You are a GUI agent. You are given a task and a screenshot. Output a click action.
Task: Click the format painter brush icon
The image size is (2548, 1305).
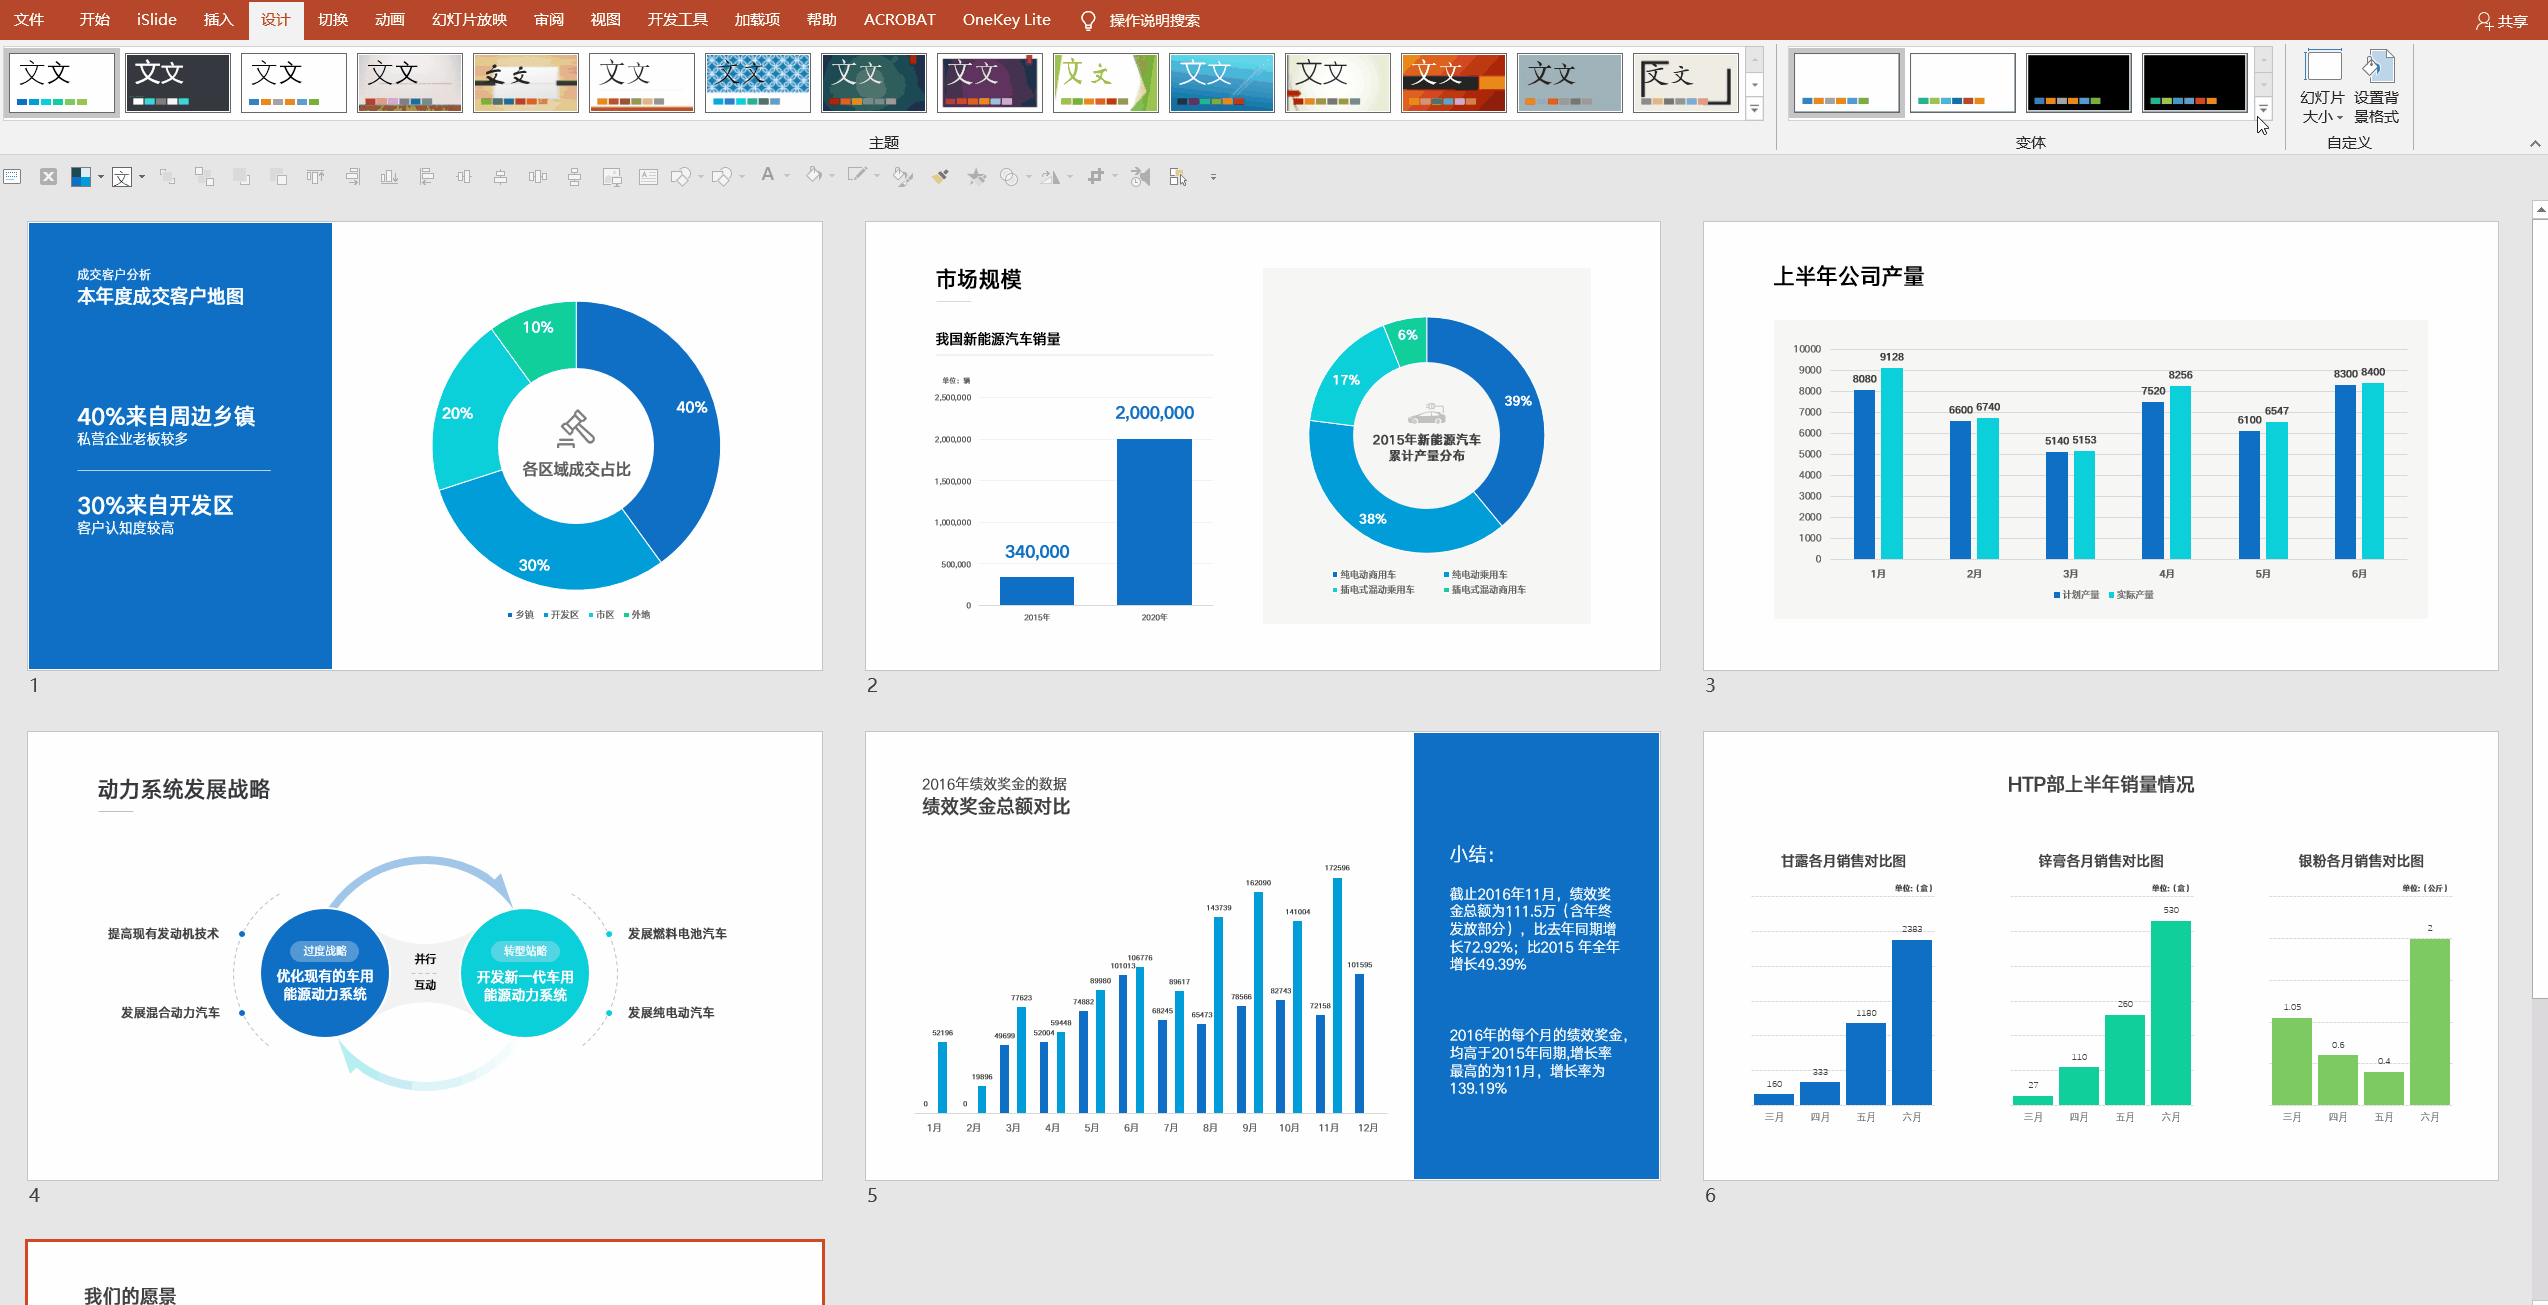pyautogui.click(x=940, y=177)
